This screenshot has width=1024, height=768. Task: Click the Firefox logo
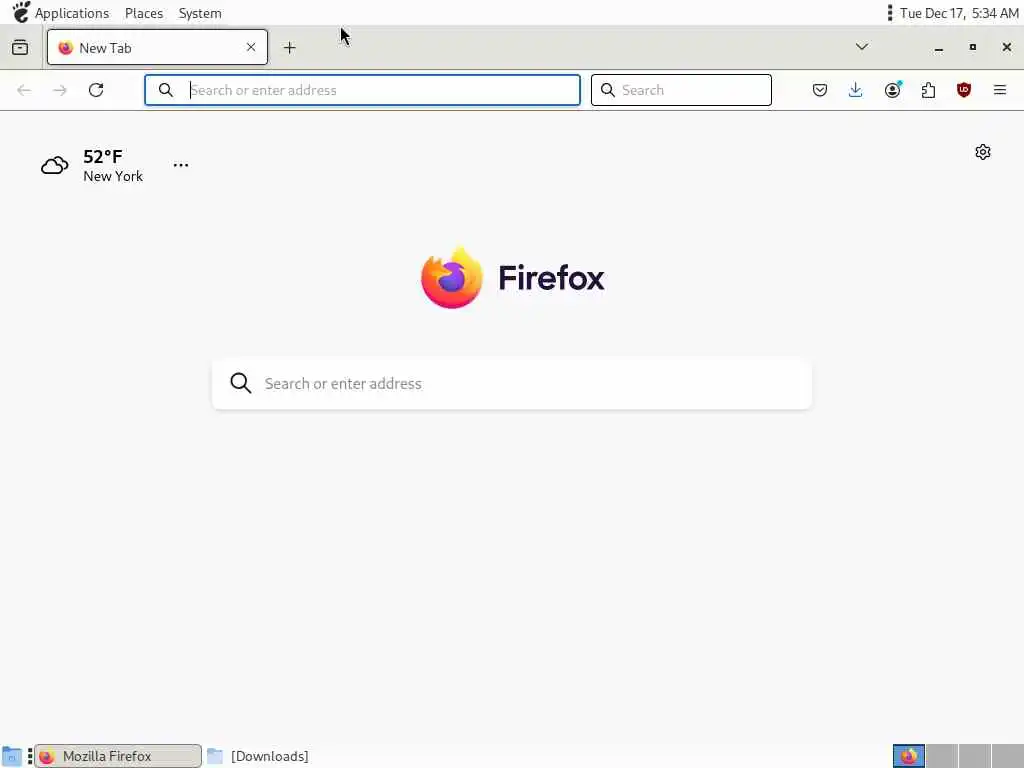point(513,278)
